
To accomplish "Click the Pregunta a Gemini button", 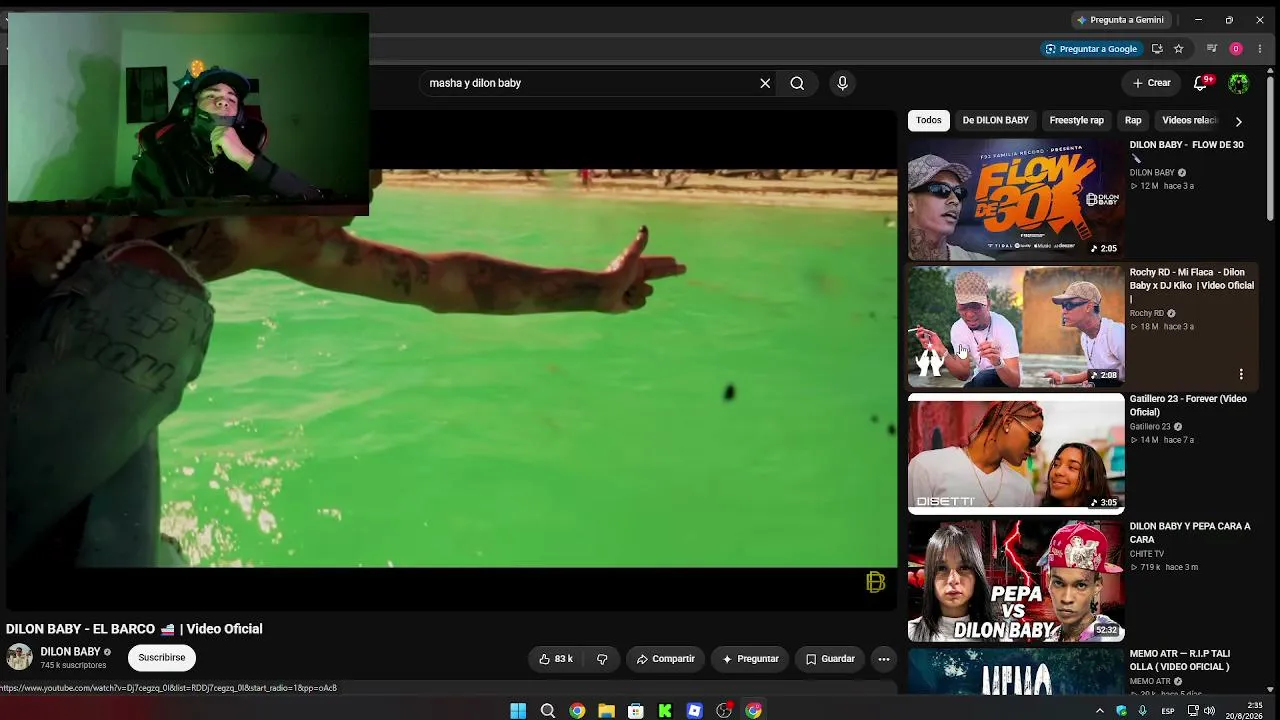I will pyautogui.click(x=1119, y=20).
